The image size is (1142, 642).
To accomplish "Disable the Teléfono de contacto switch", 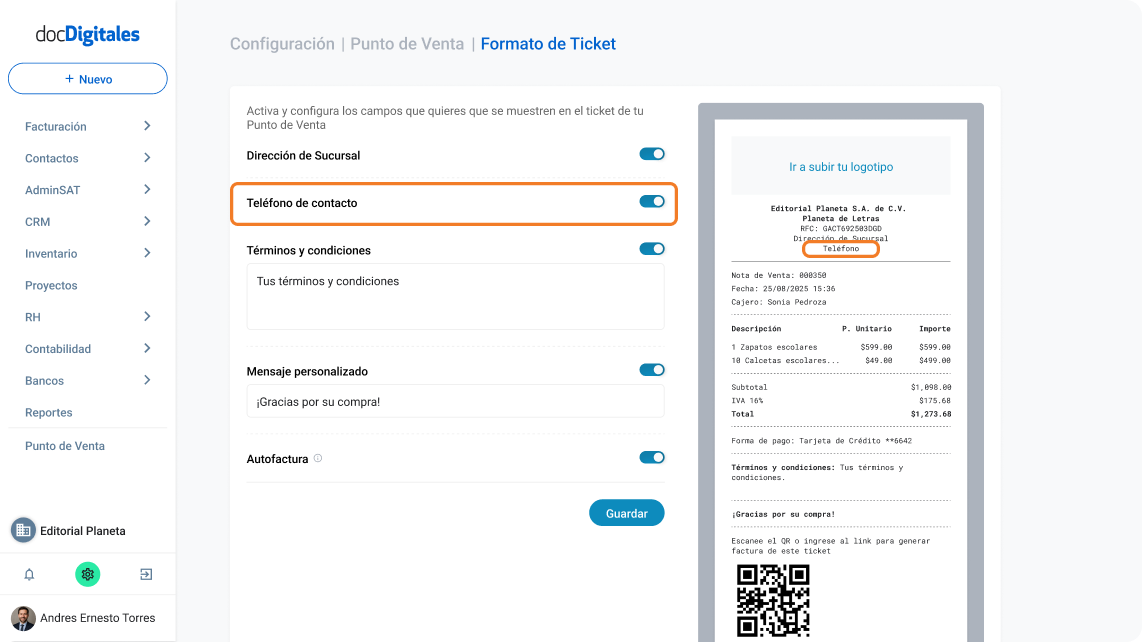I will (652, 201).
